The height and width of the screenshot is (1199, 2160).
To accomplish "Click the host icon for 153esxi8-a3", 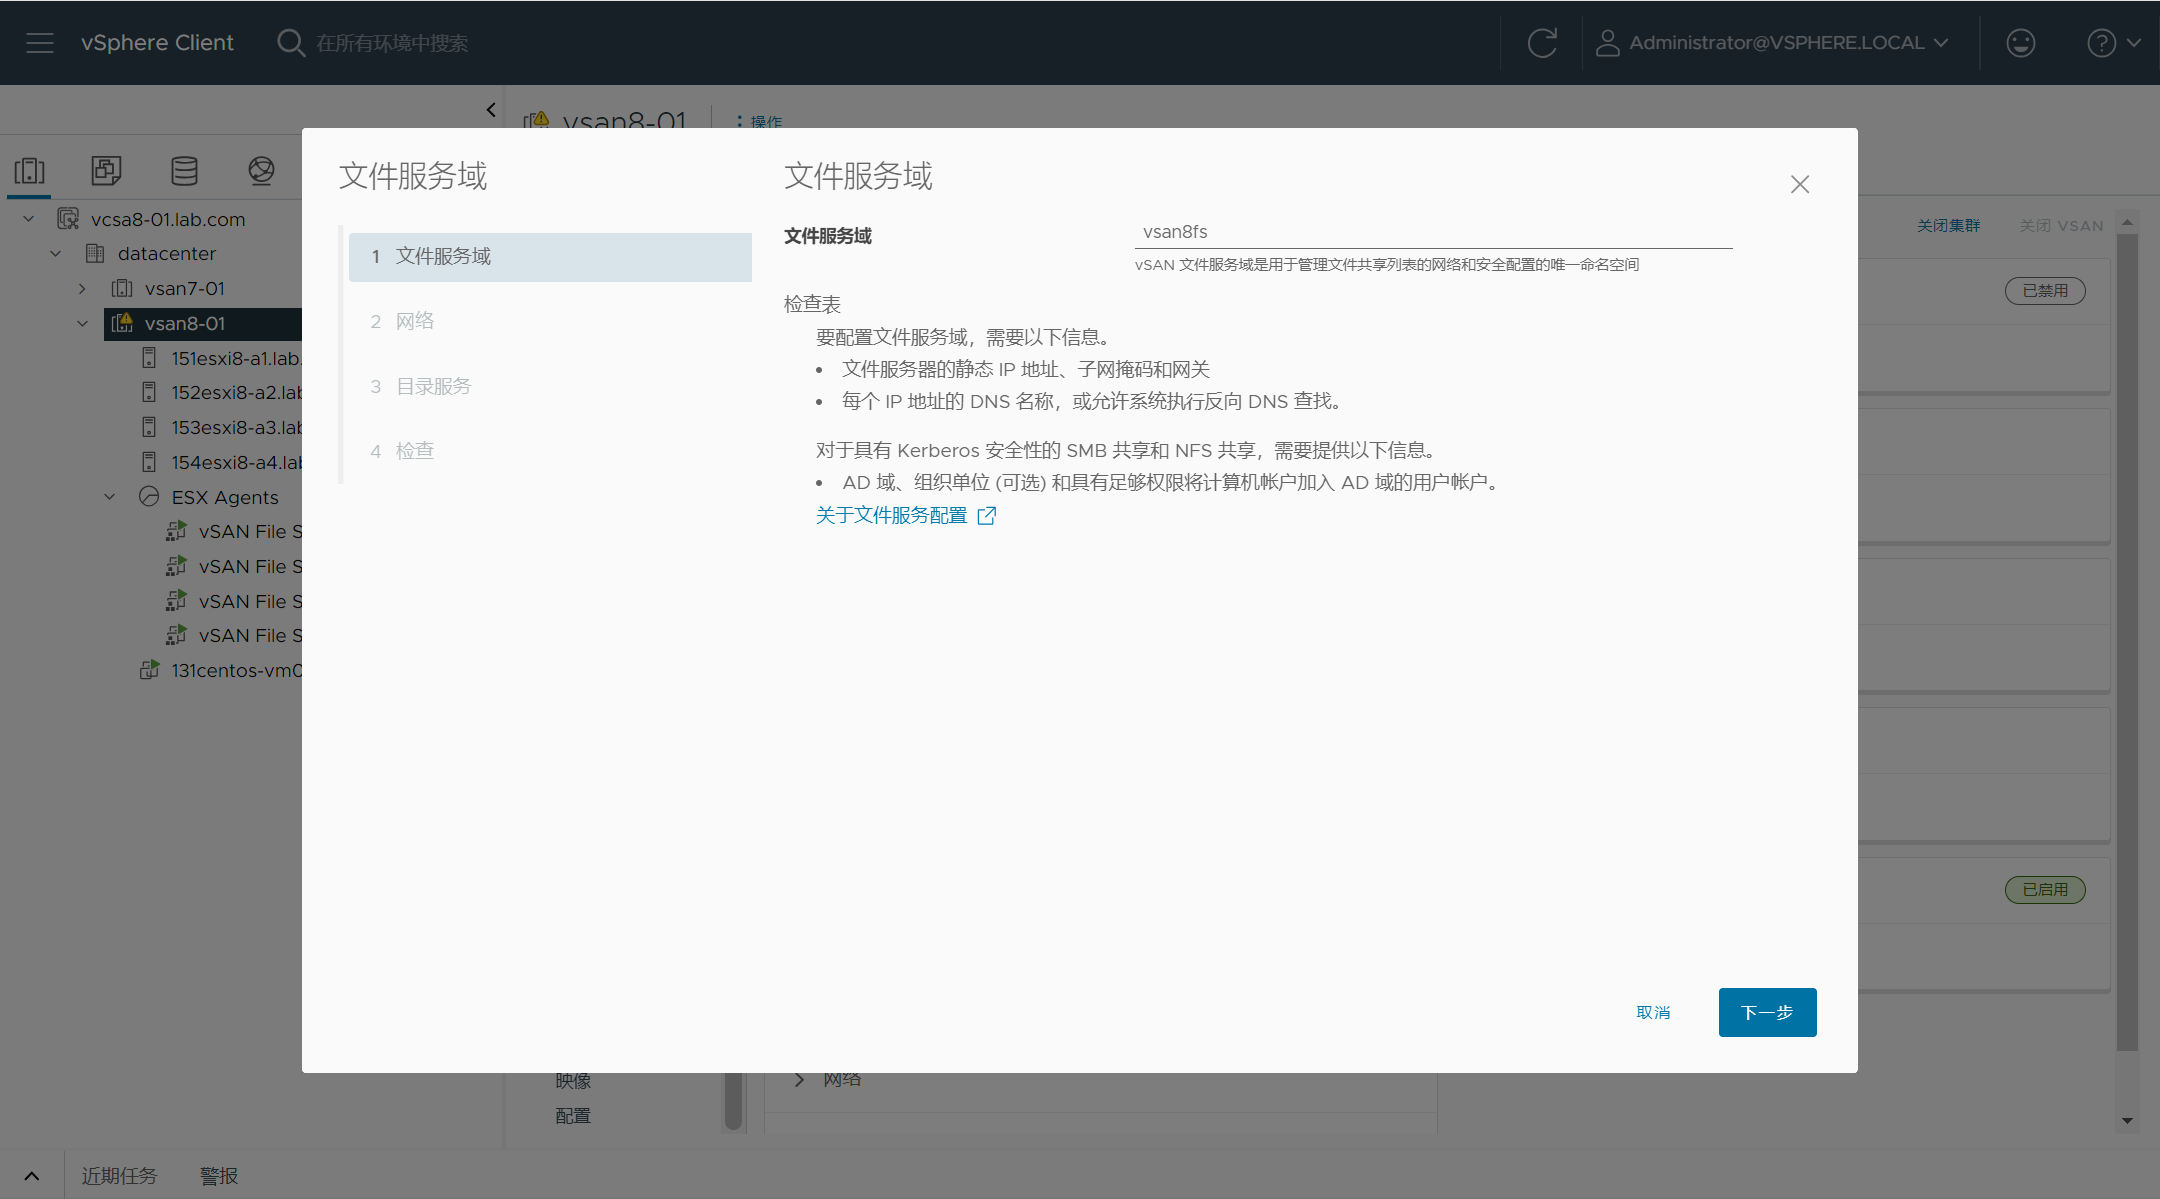I will (x=149, y=427).
